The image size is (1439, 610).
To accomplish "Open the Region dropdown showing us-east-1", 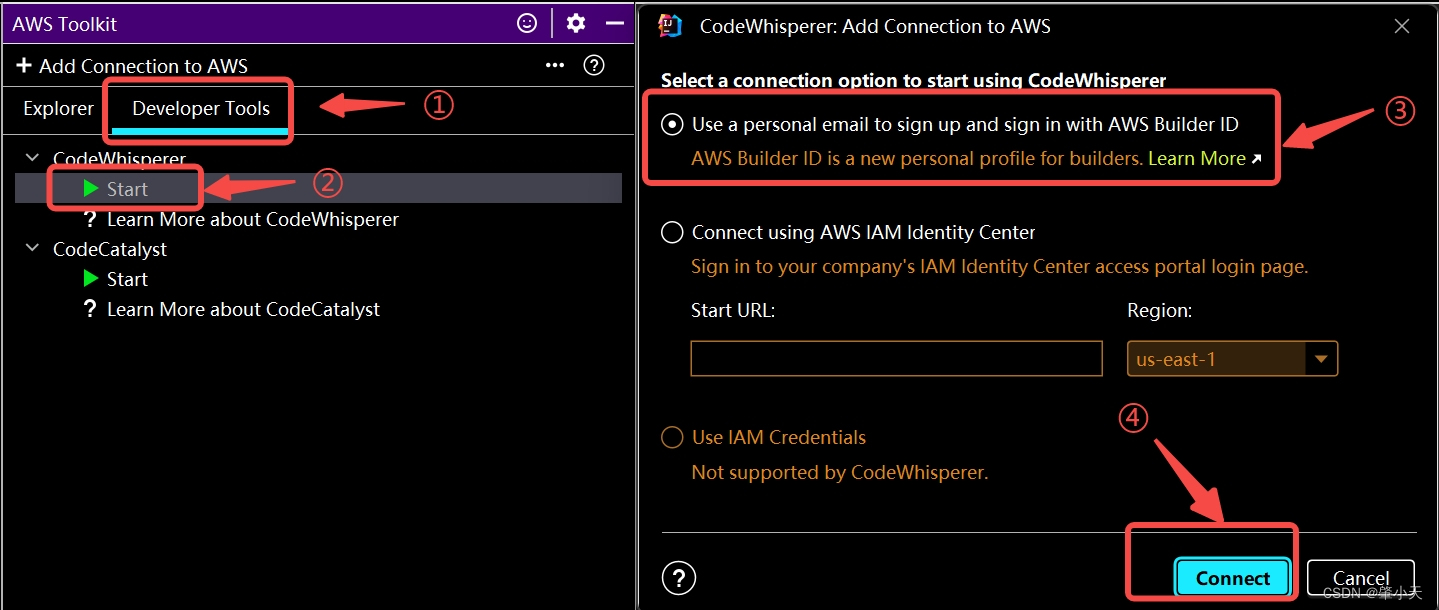I will click(x=1232, y=358).
